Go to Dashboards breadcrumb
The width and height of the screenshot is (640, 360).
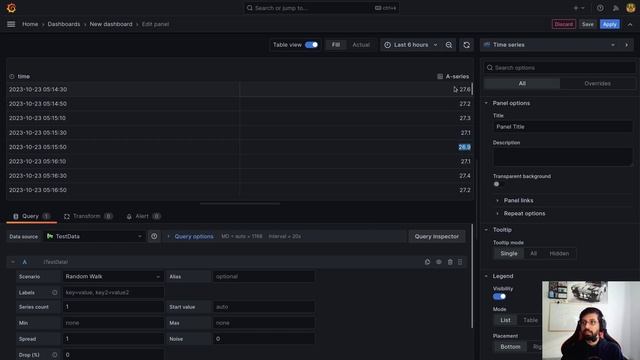[64, 24]
